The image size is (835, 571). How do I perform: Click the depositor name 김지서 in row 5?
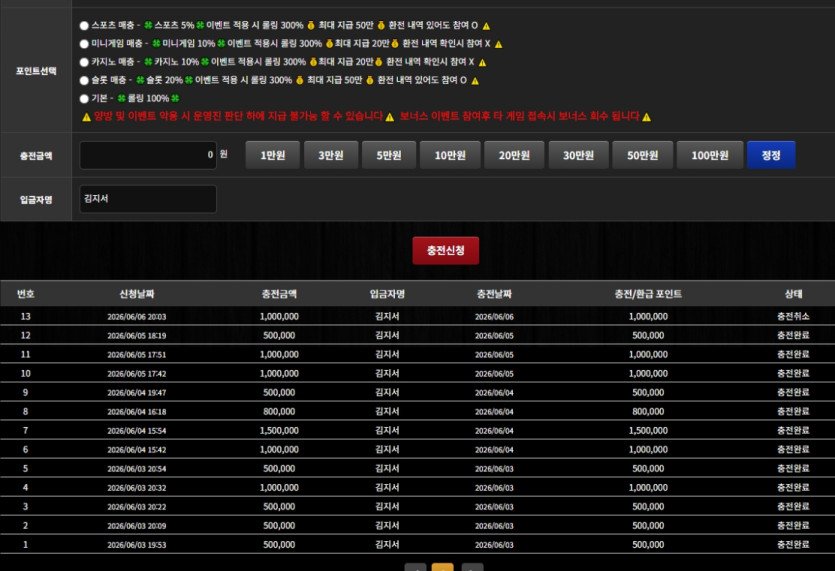tap(387, 469)
